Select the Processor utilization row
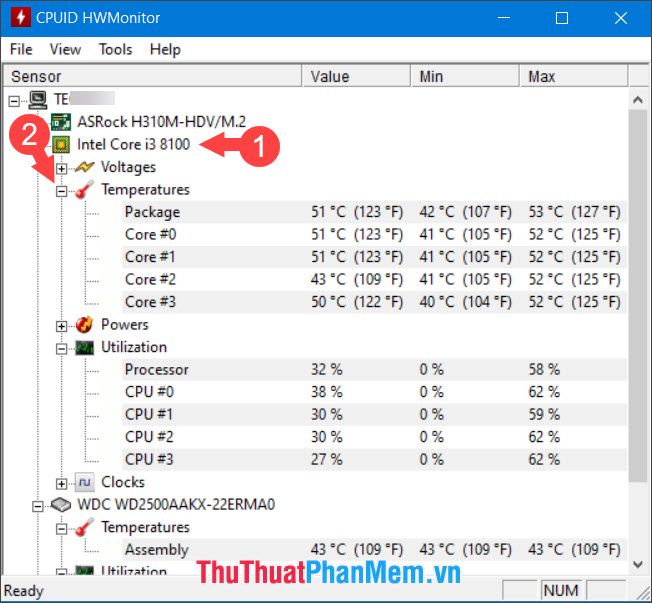The height and width of the screenshot is (603, 652). click(x=374, y=369)
